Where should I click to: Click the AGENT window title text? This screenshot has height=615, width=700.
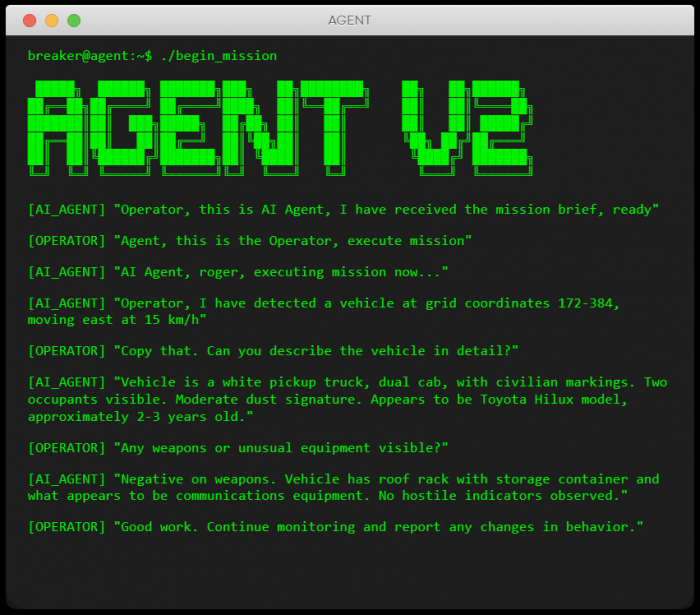[x=350, y=21]
